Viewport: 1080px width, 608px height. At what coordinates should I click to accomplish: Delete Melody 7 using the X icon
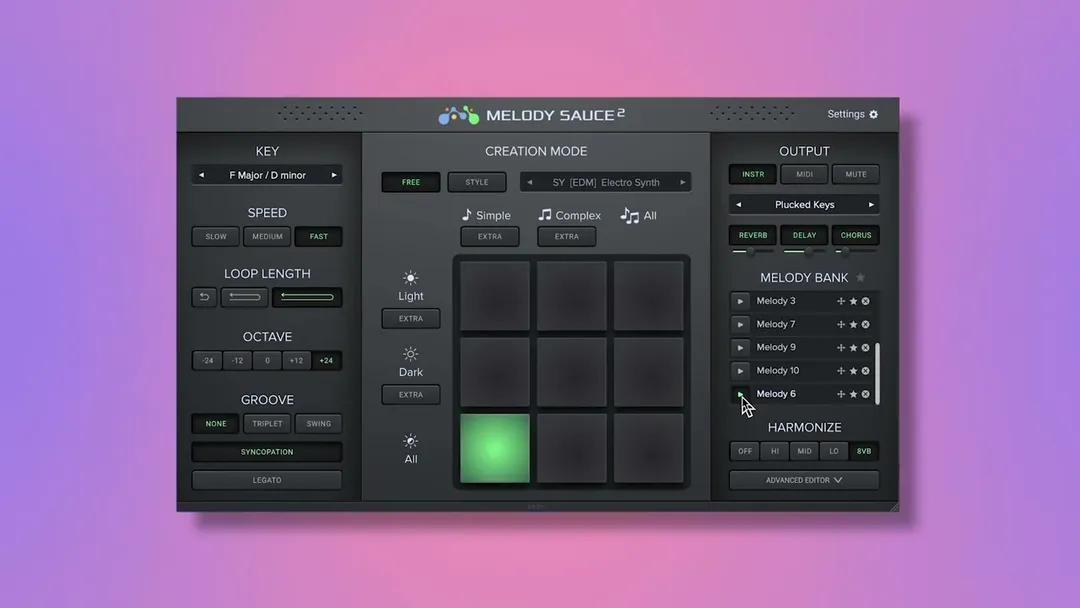pos(864,323)
